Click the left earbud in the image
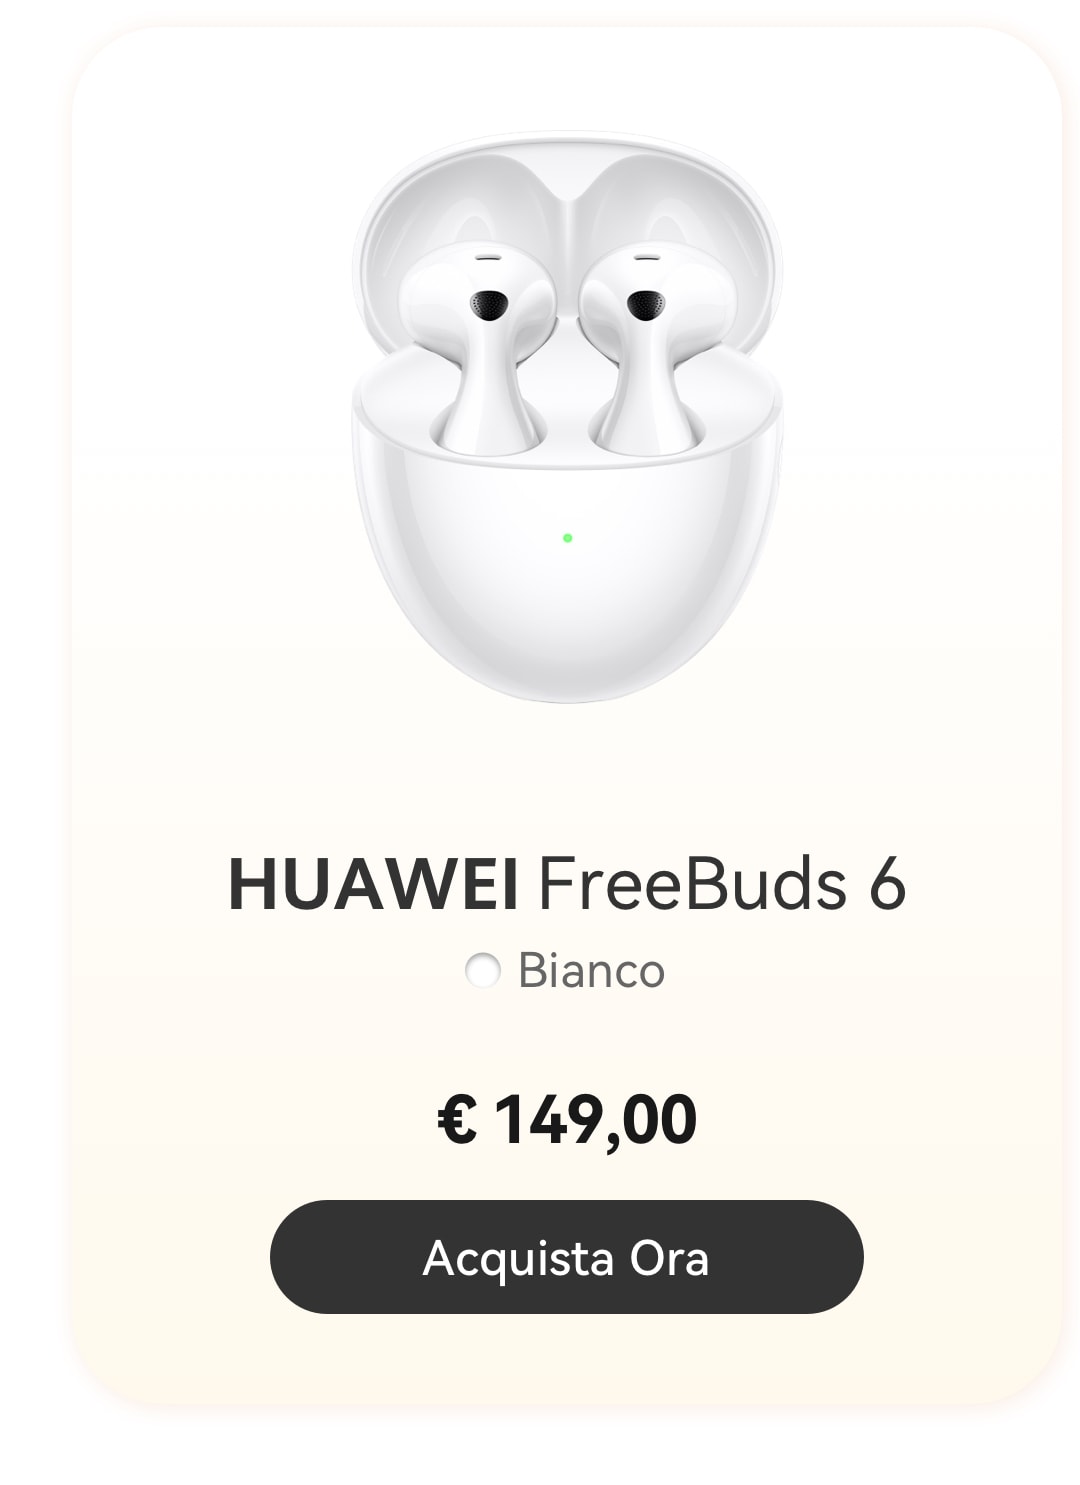Image resolution: width=1080 pixels, height=1485 pixels. pos(477,345)
